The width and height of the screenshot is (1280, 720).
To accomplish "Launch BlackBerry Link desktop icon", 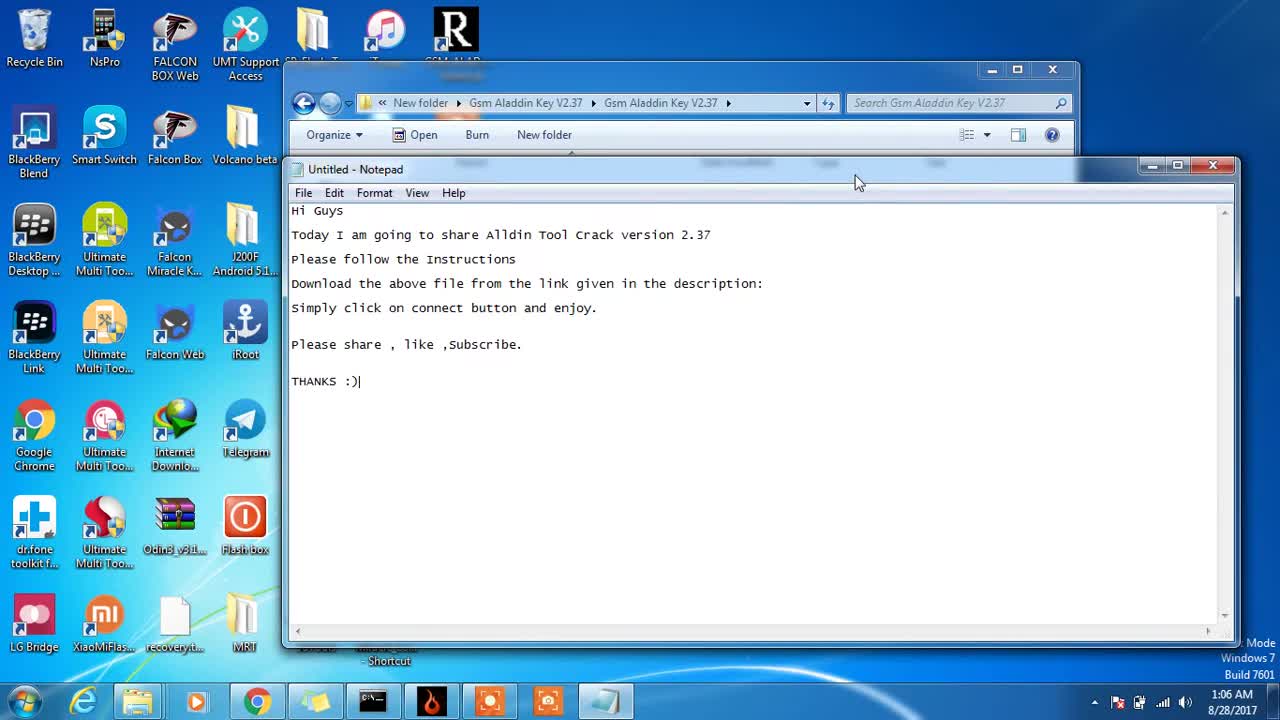I will (34, 338).
